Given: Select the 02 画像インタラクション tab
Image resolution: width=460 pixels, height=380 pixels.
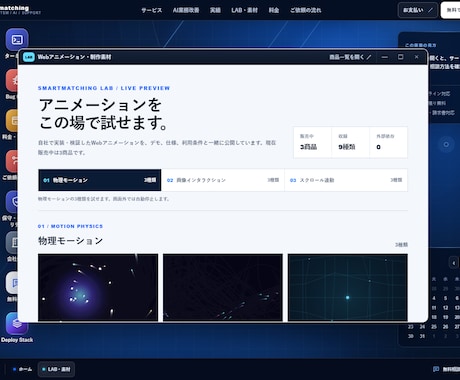Looking at the screenshot, I should (x=223, y=180).
